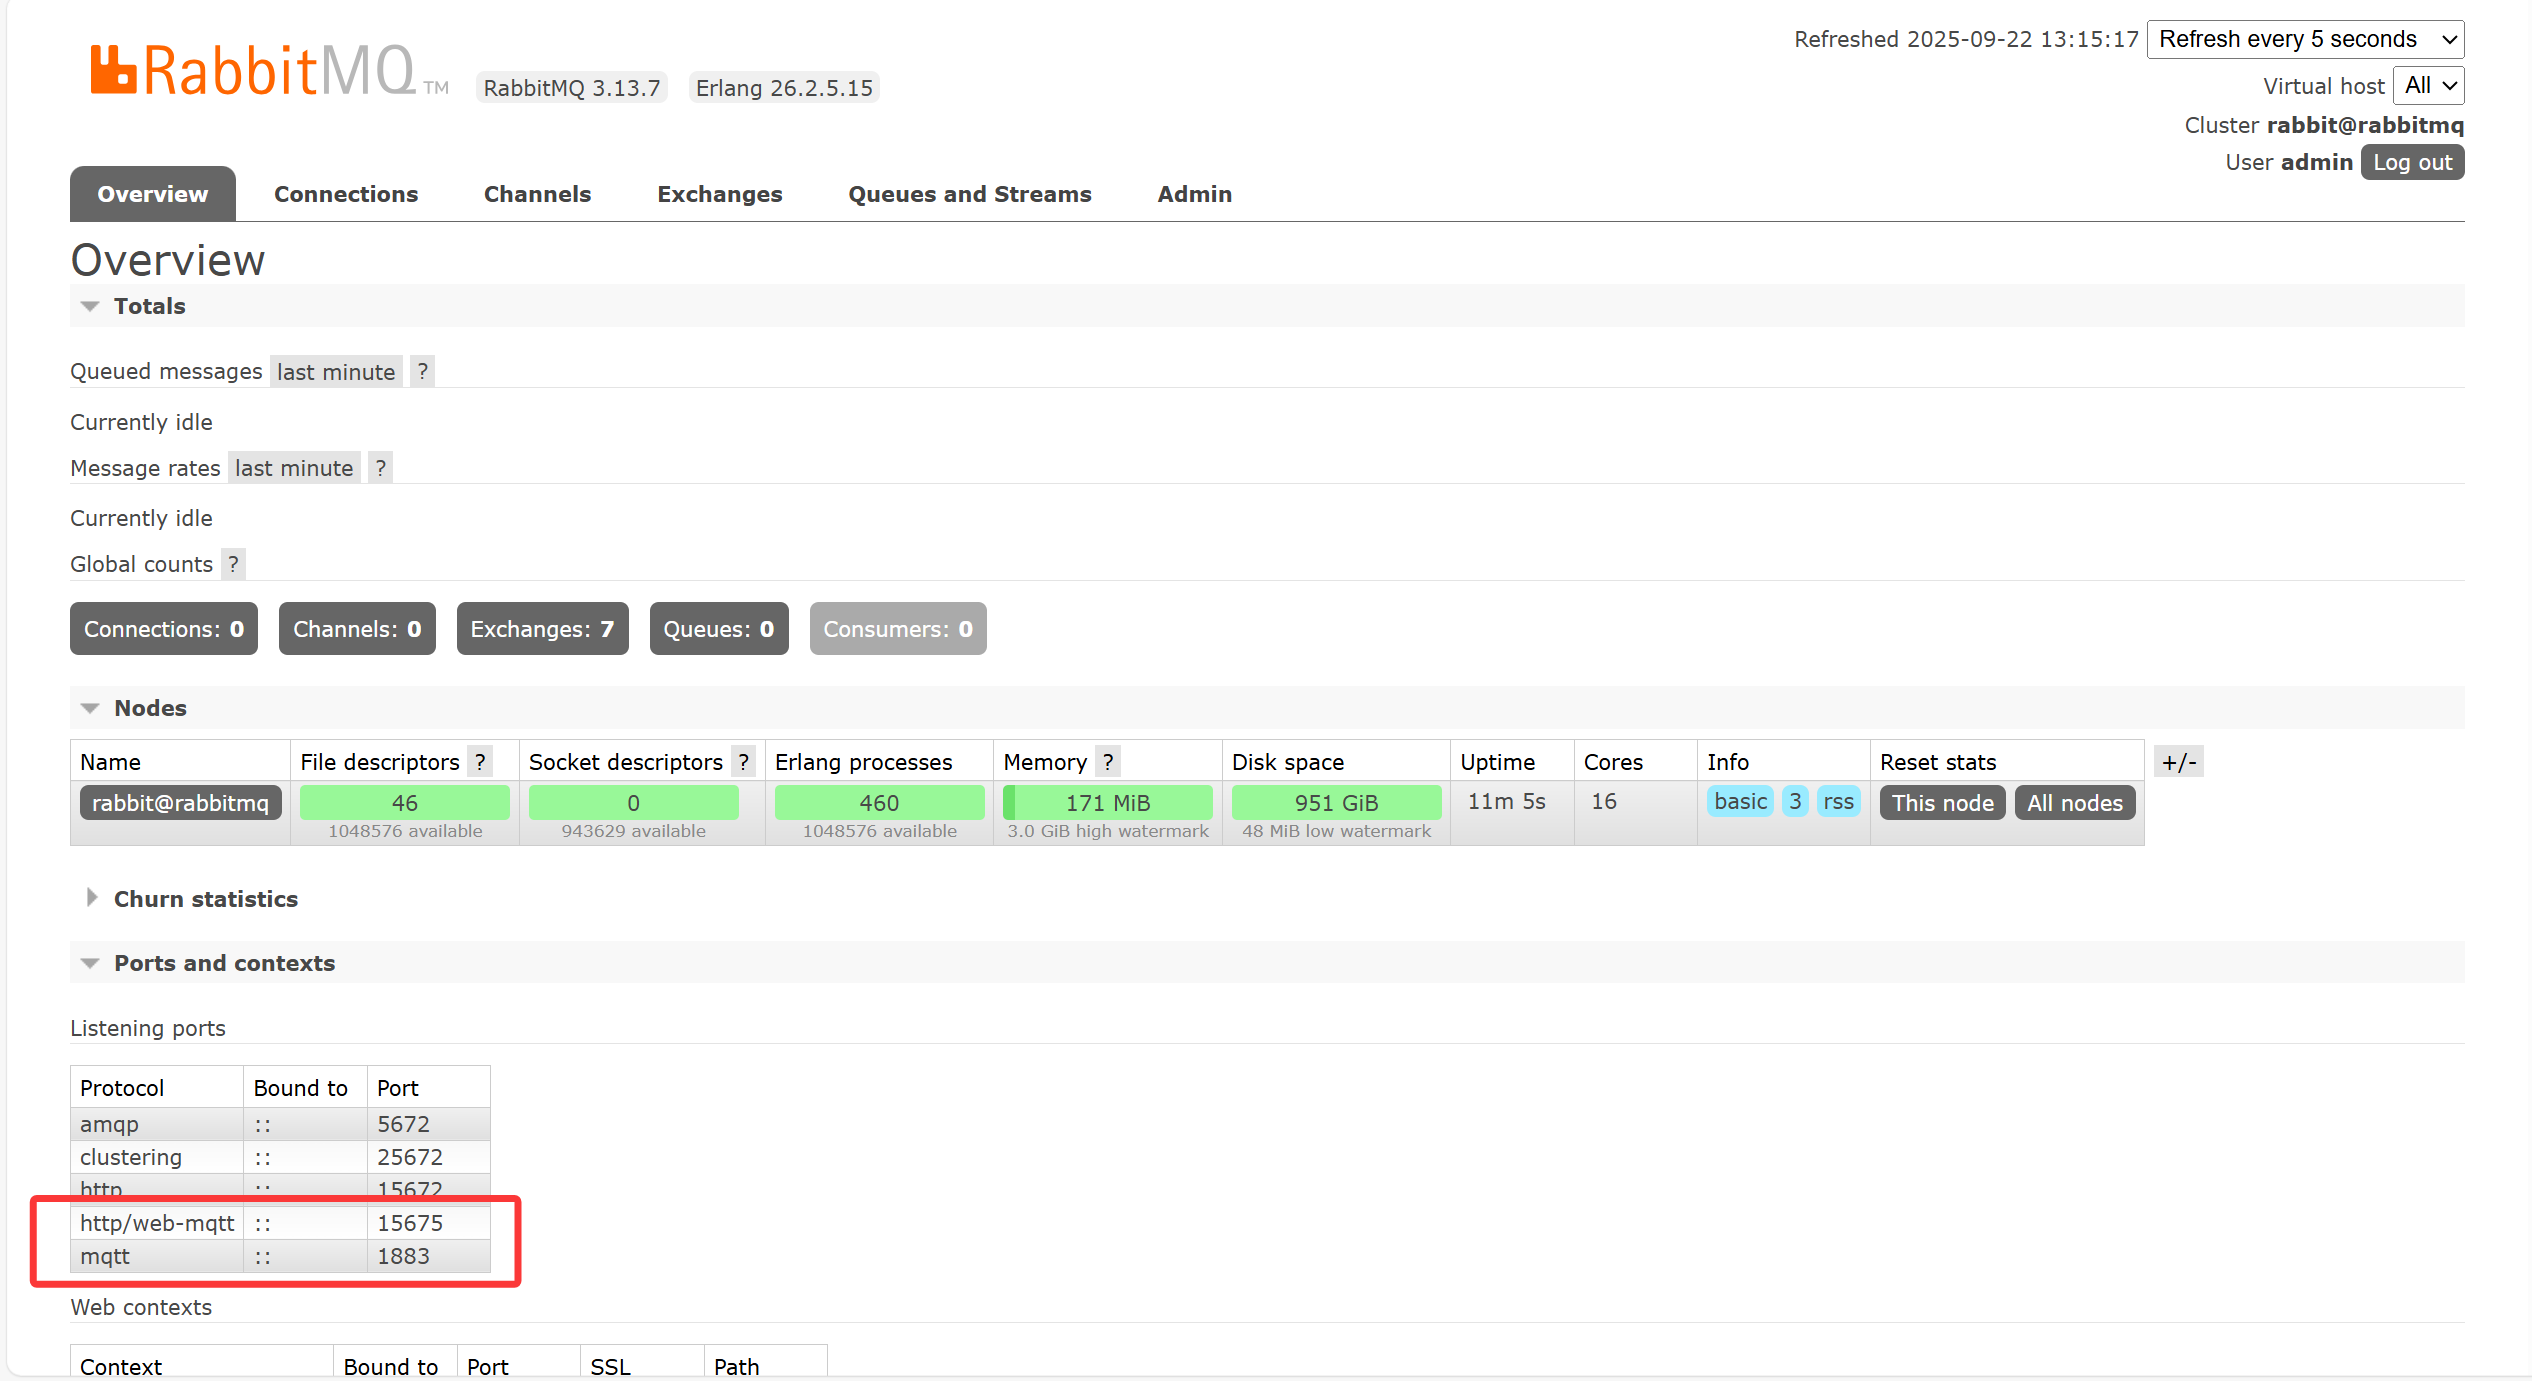Screen dimensions: 2532x1381
Task: Show Memory column help tooltip
Action: (1108, 762)
